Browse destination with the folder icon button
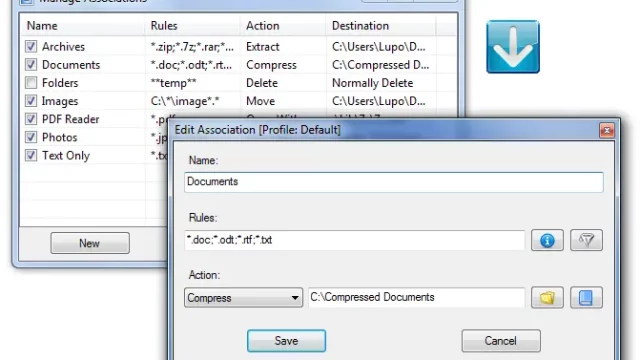 (547, 298)
